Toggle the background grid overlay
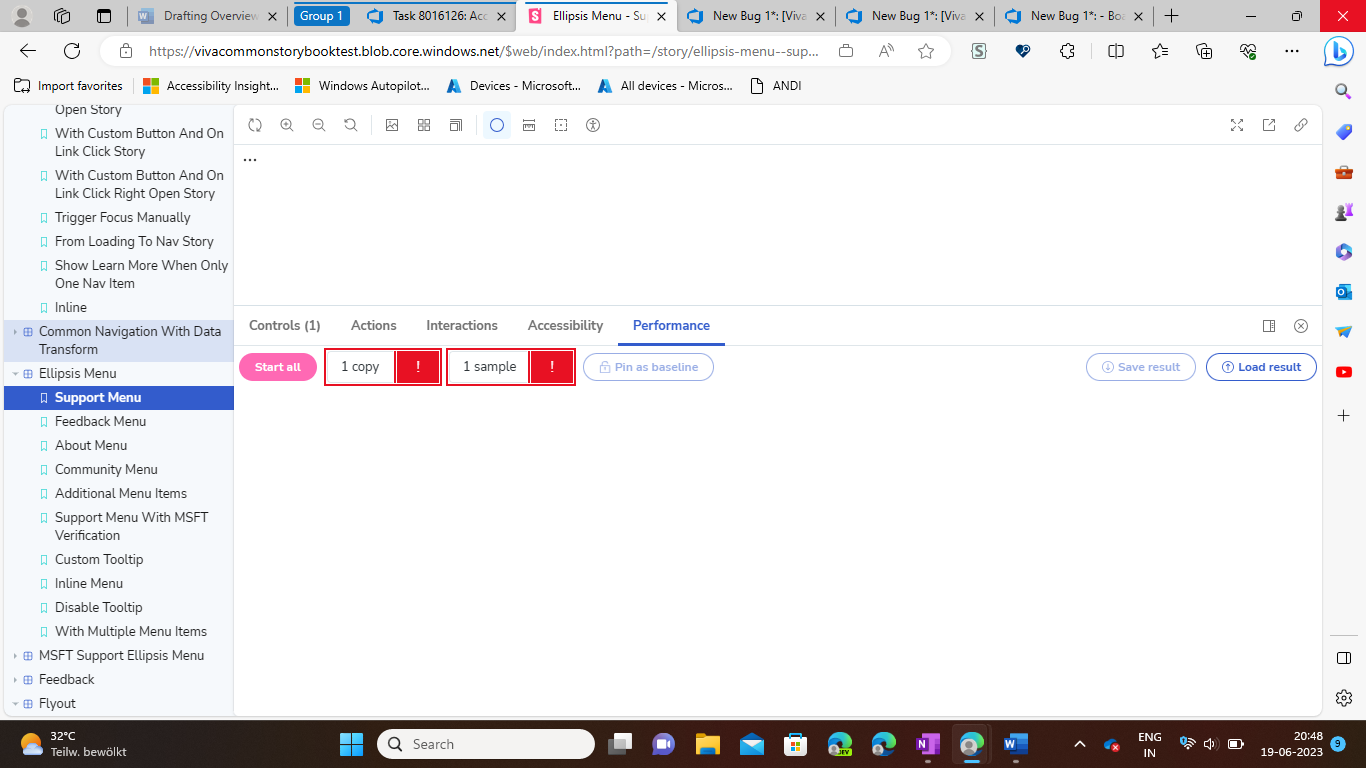Screen dimensions: 1366x768 tap(424, 125)
